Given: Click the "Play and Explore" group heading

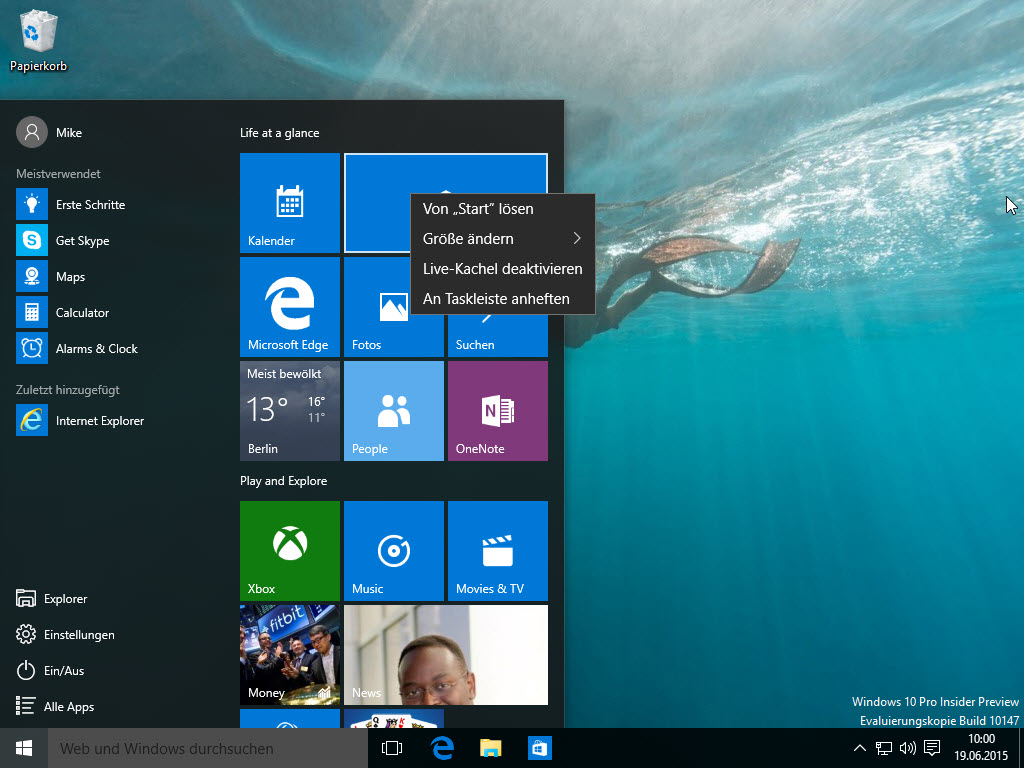Looking at the screenshot, I should [283, 481].
